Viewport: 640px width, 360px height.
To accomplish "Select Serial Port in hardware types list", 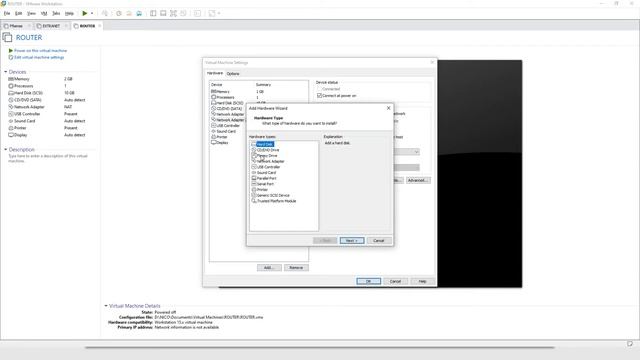I will coord(265,184).
